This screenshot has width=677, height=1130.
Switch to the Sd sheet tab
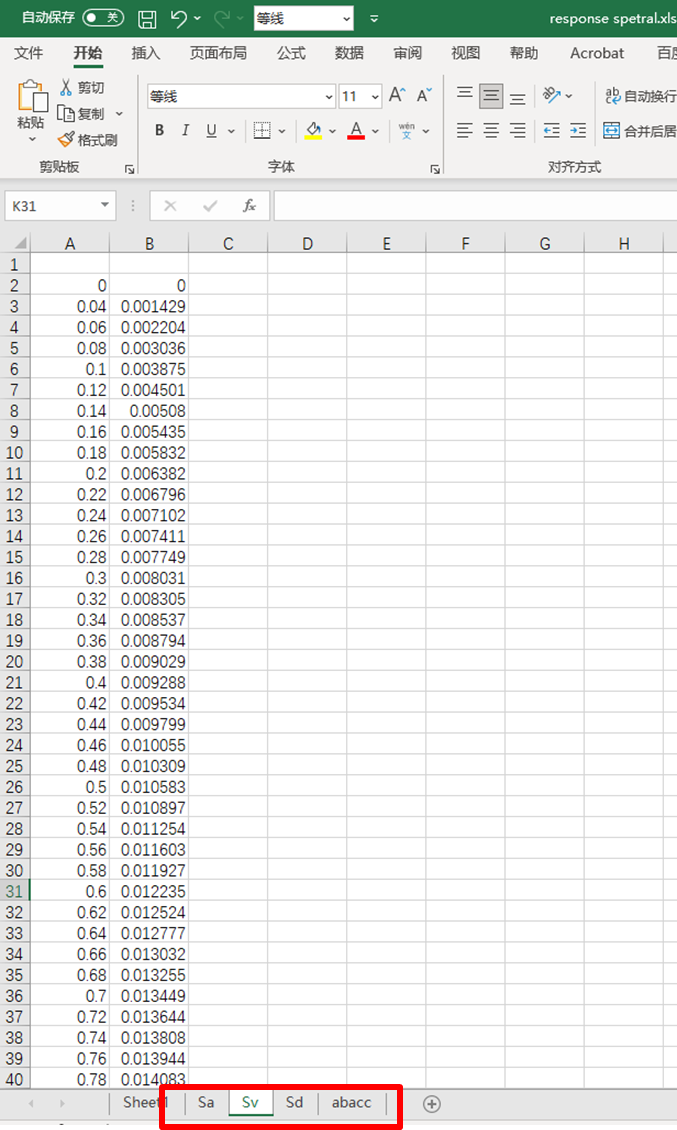(x=294, y=1103)
